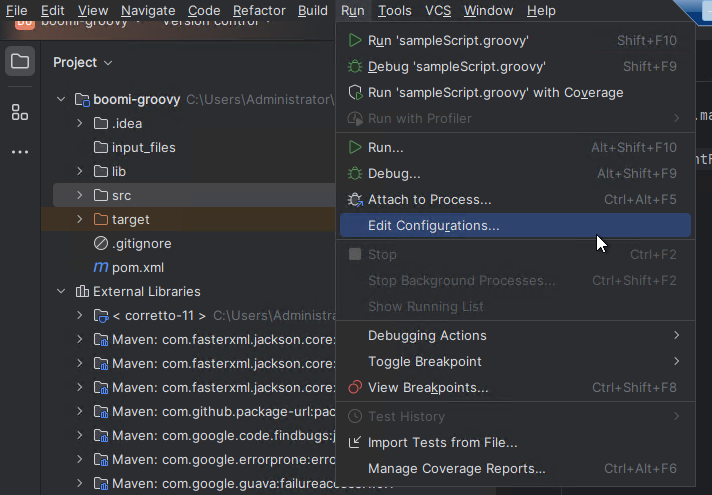Choose the Debug... menu entry
Screen dimensions: 712x495
pyautogui.click(x=515, y=173)
